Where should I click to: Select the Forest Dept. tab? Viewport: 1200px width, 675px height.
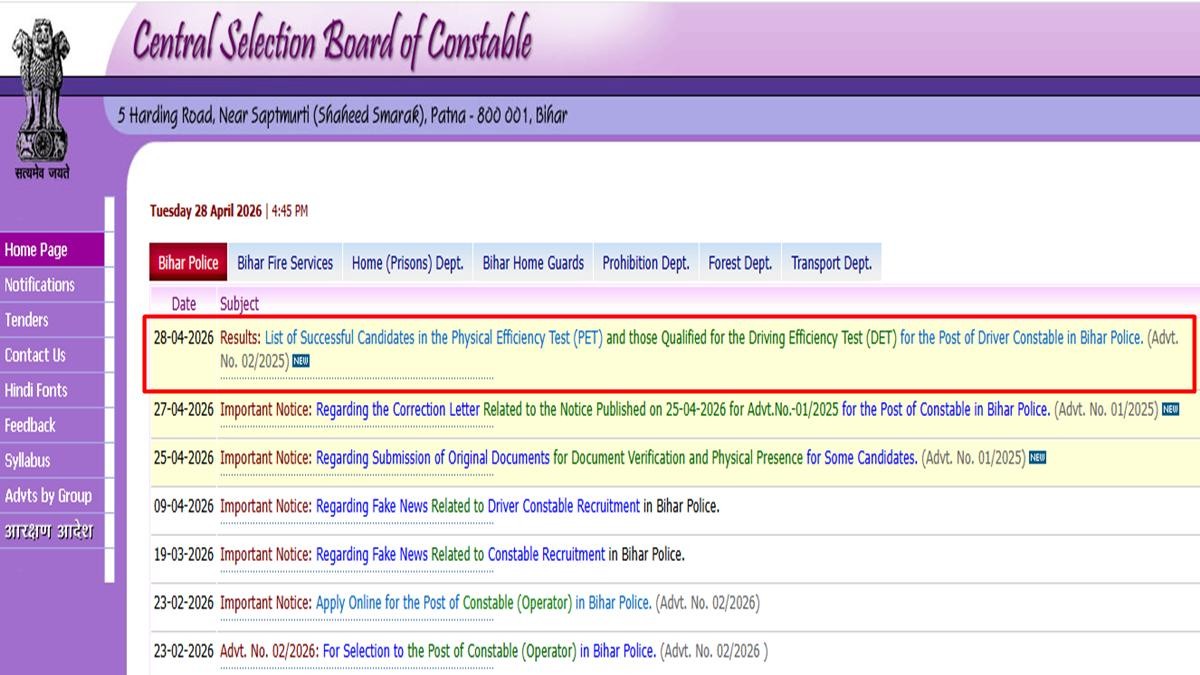[x=740, y=263]
